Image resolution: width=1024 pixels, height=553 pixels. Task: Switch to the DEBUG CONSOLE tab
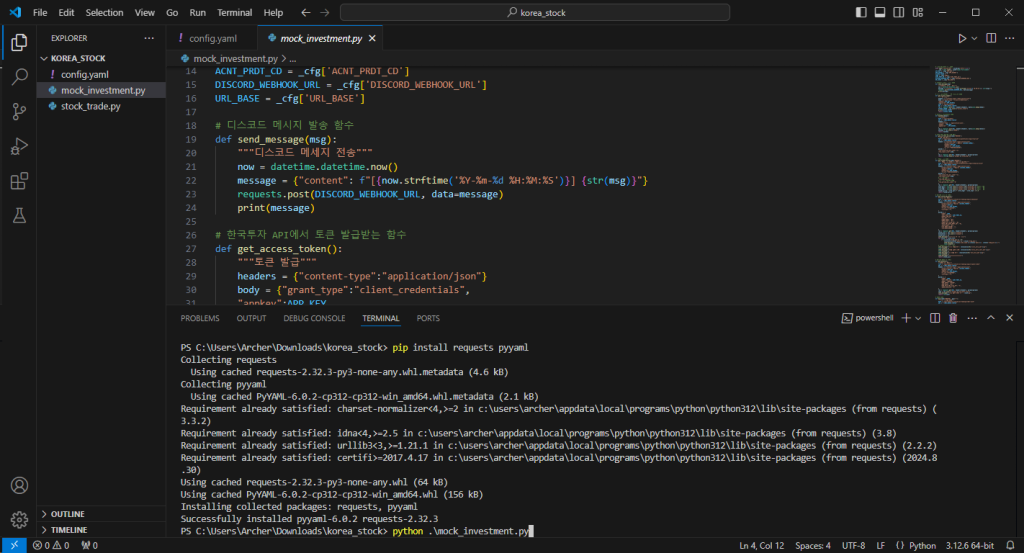(x=314, y=318)
